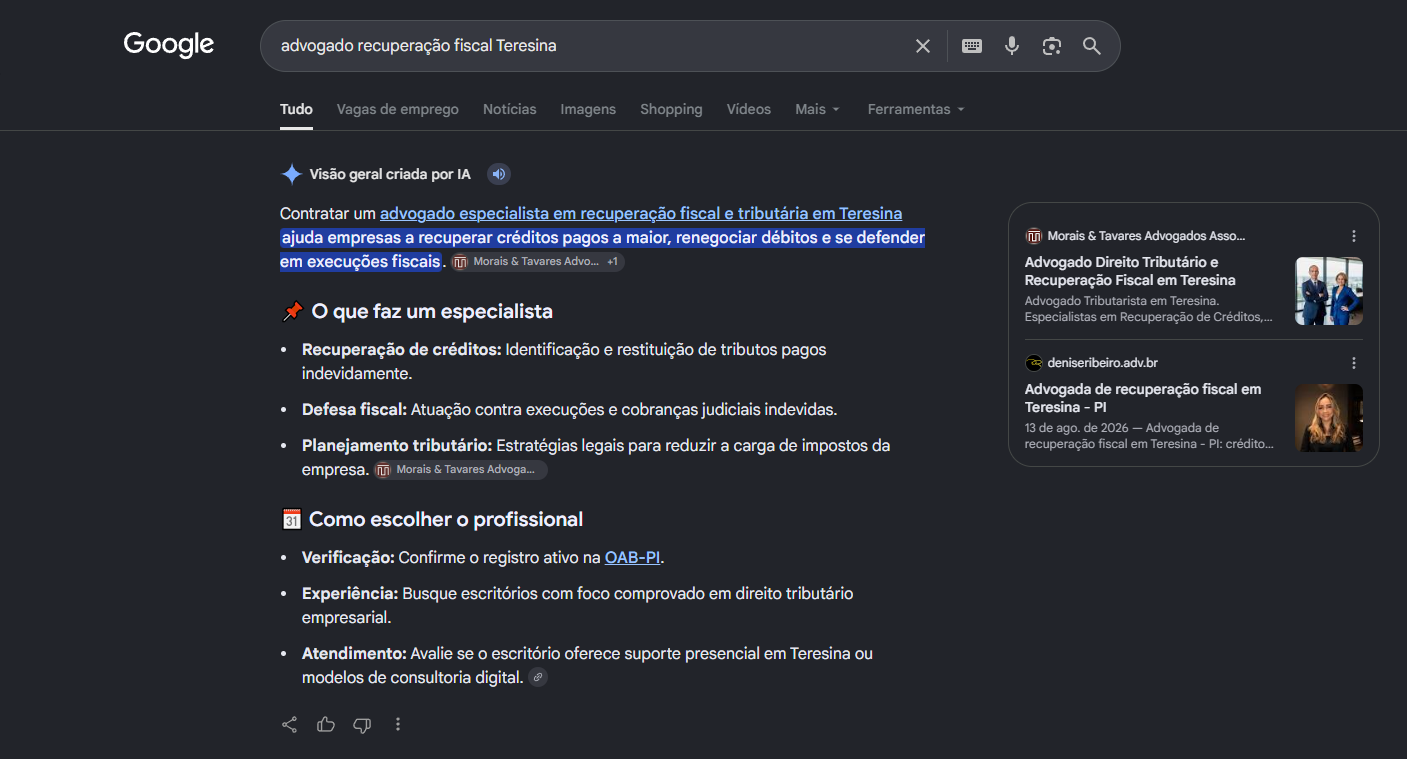This screenshot has height=759, width=1407.
Task: Open 'Advogada de recuperação fiscal em Teresina - PI'
Action: click(x=1143, y=398)
